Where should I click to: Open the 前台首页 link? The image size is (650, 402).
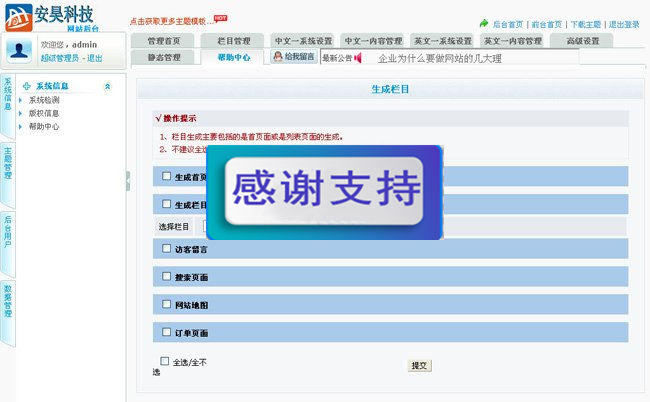click(547, 24)
